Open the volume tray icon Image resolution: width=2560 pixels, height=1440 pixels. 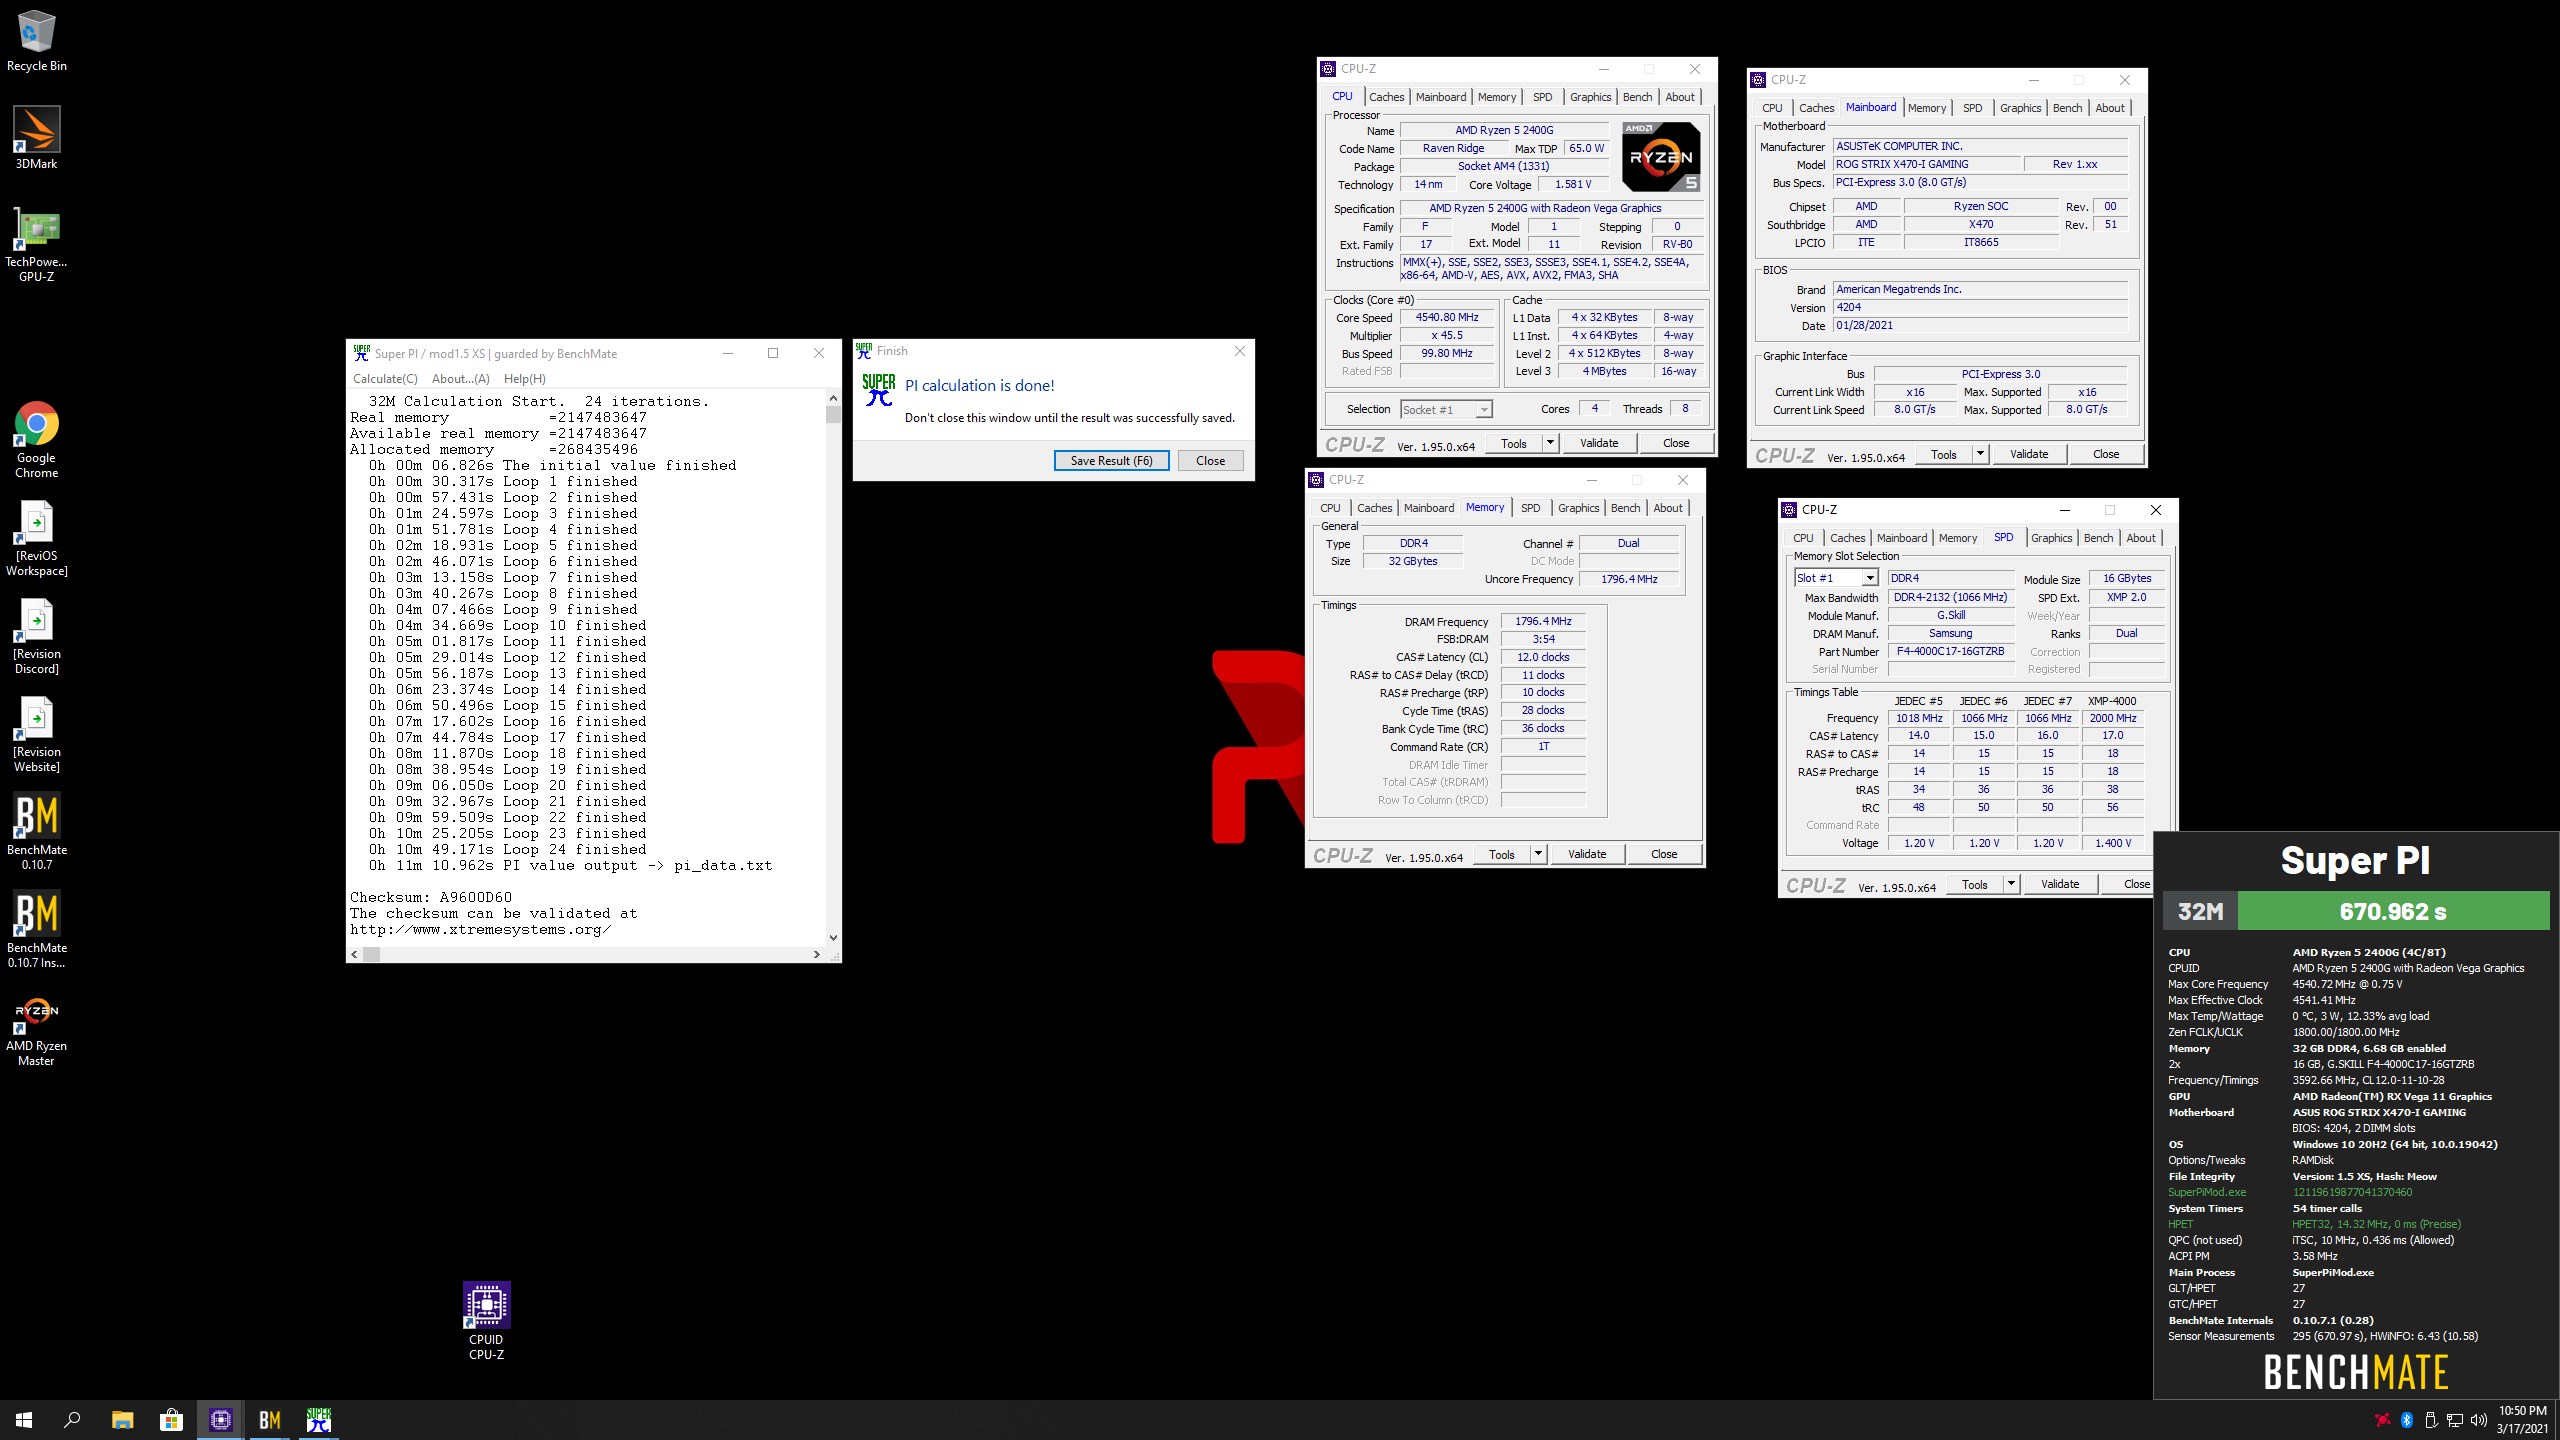point(2478,1420)
